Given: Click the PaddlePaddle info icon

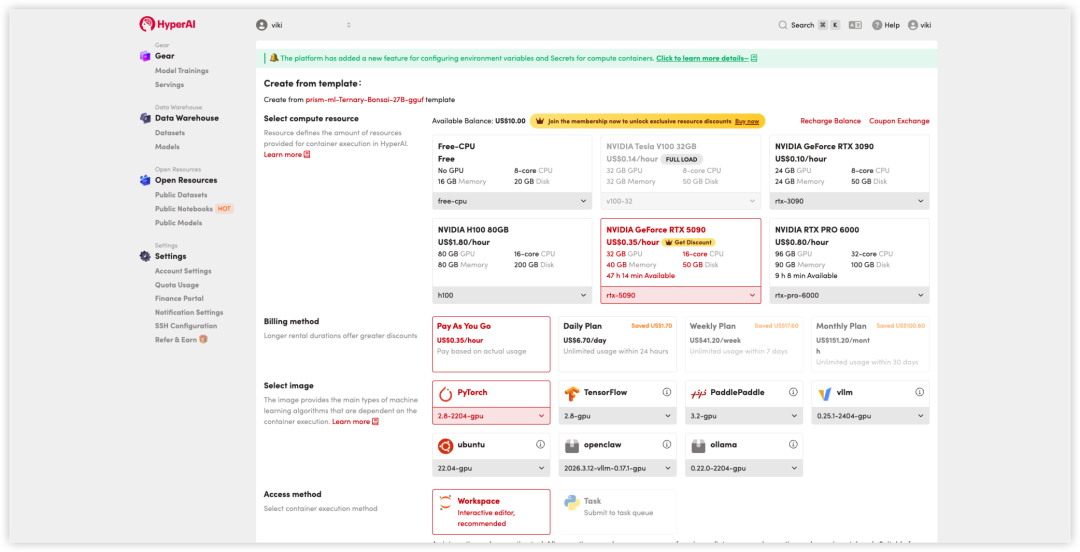Looking at the screenshot, I should pyautogui.click(x=793, y=392).
